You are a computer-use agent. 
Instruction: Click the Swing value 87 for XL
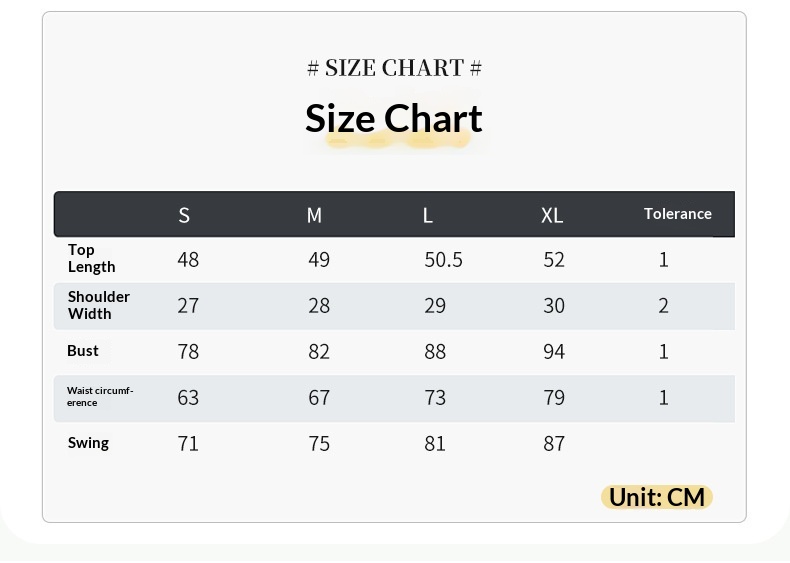click(554, 444)
